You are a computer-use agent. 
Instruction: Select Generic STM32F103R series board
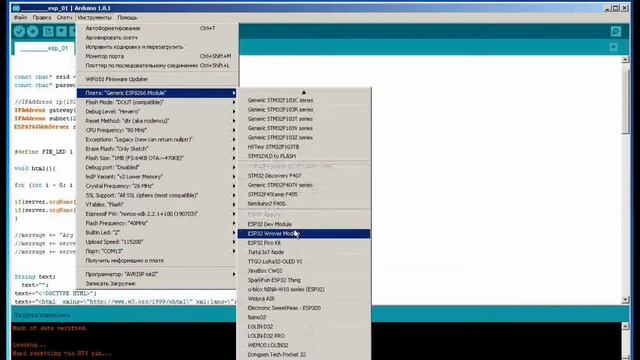(x=304, y=109)
